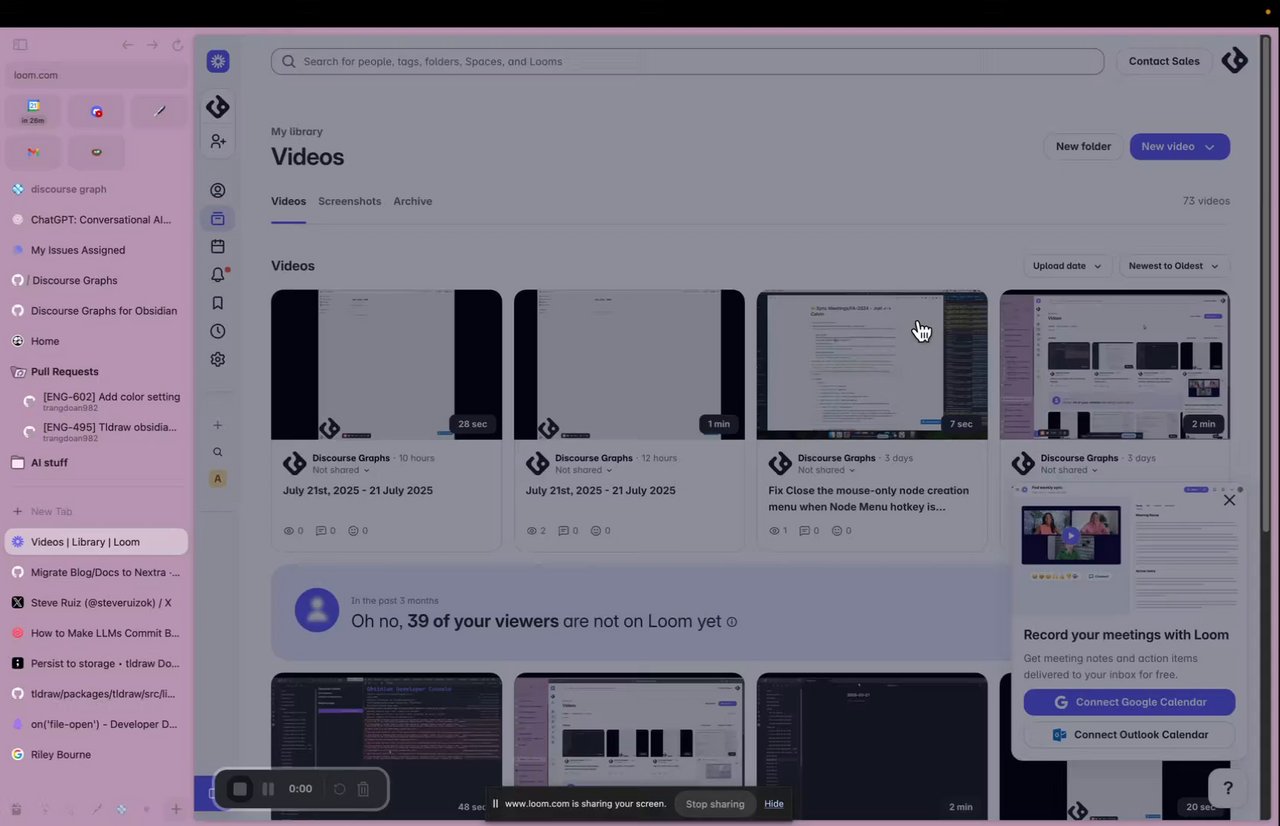Open the pinned Gmail tab
Image resolution: width=1280 pixels, height=826 pixels.
pyautogui.click(x=33, y=152)
